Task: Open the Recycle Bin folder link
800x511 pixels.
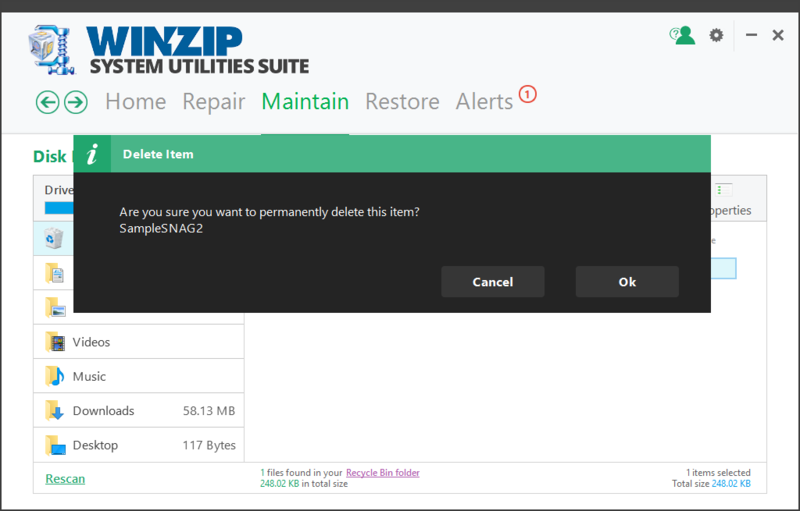Action: pos(383,473)
